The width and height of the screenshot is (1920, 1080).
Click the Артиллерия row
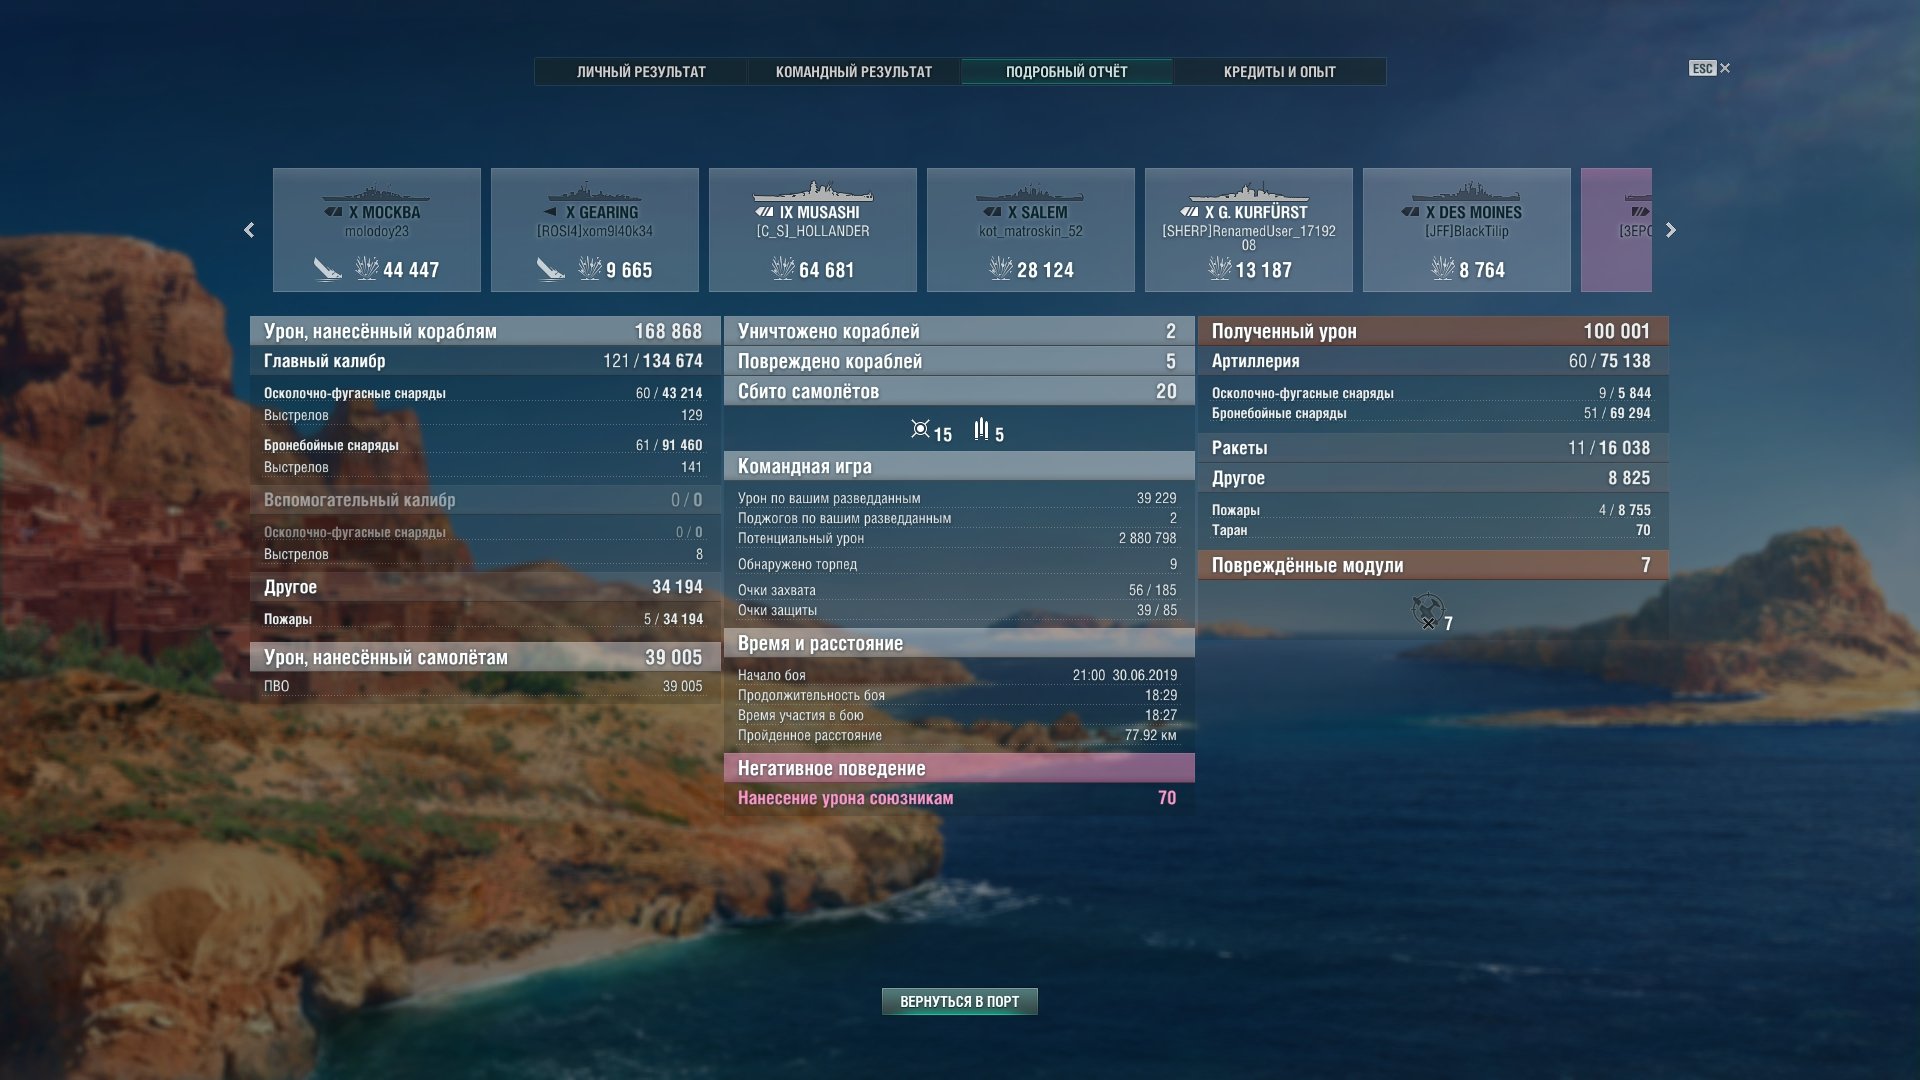(1433, 361)
